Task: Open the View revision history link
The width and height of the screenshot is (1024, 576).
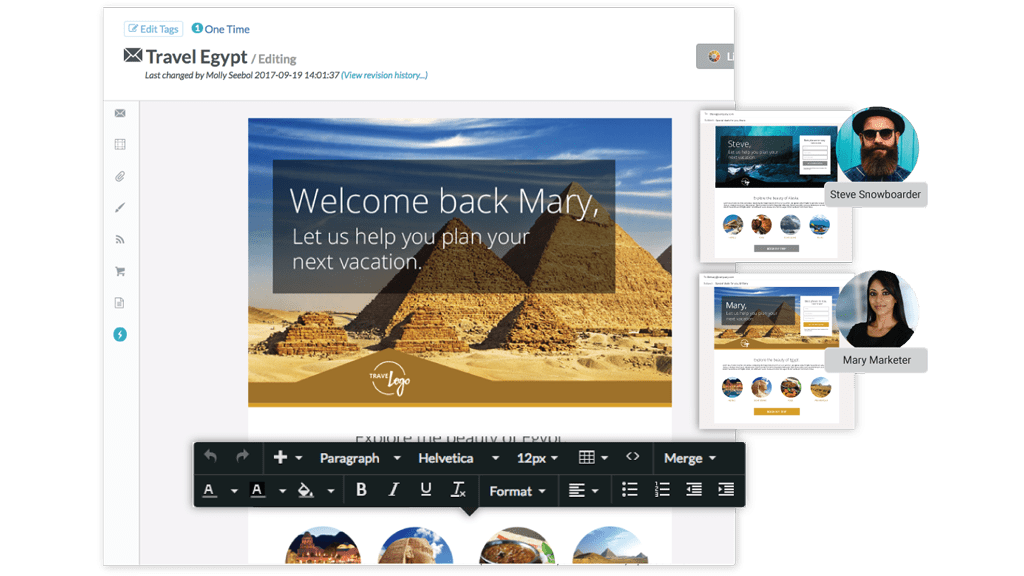Action: pos(384,75)
